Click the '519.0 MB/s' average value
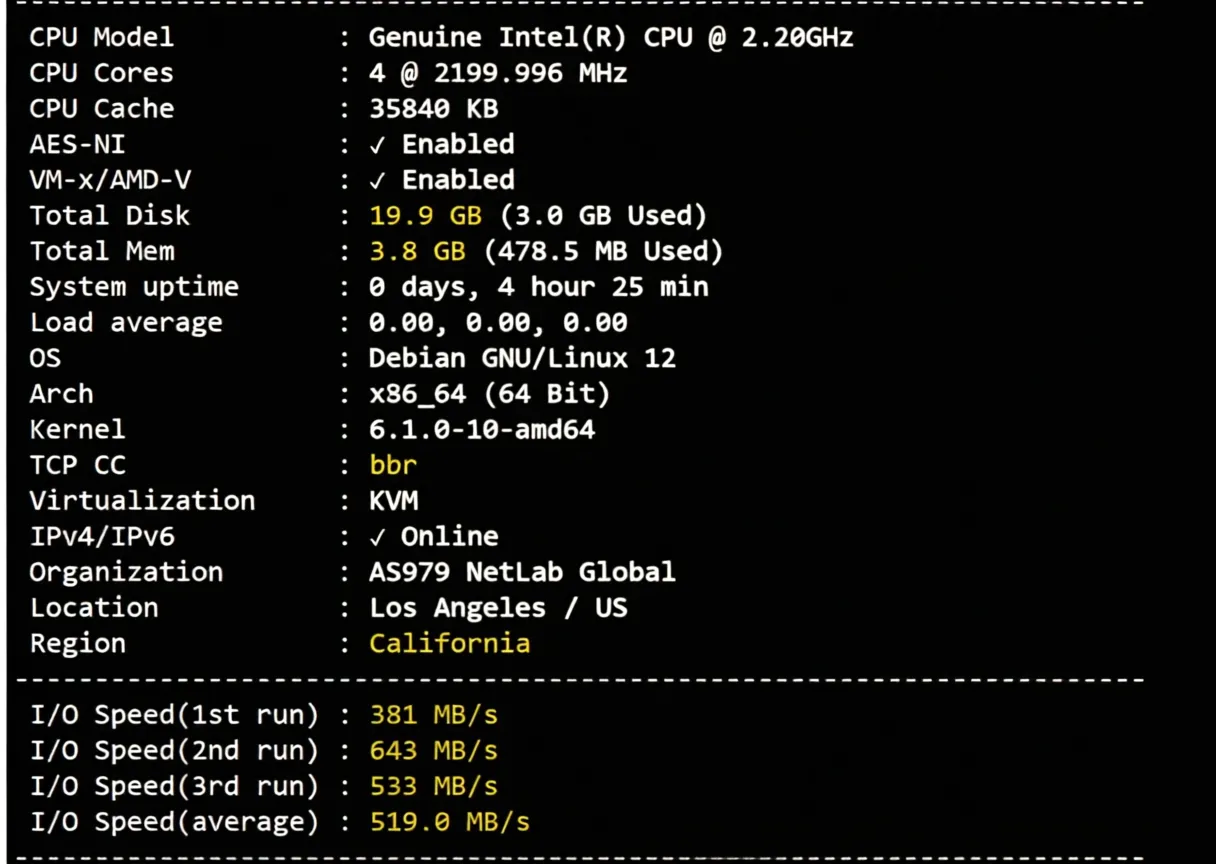Screen dimensions: 1216x864 tap(450, 822)
